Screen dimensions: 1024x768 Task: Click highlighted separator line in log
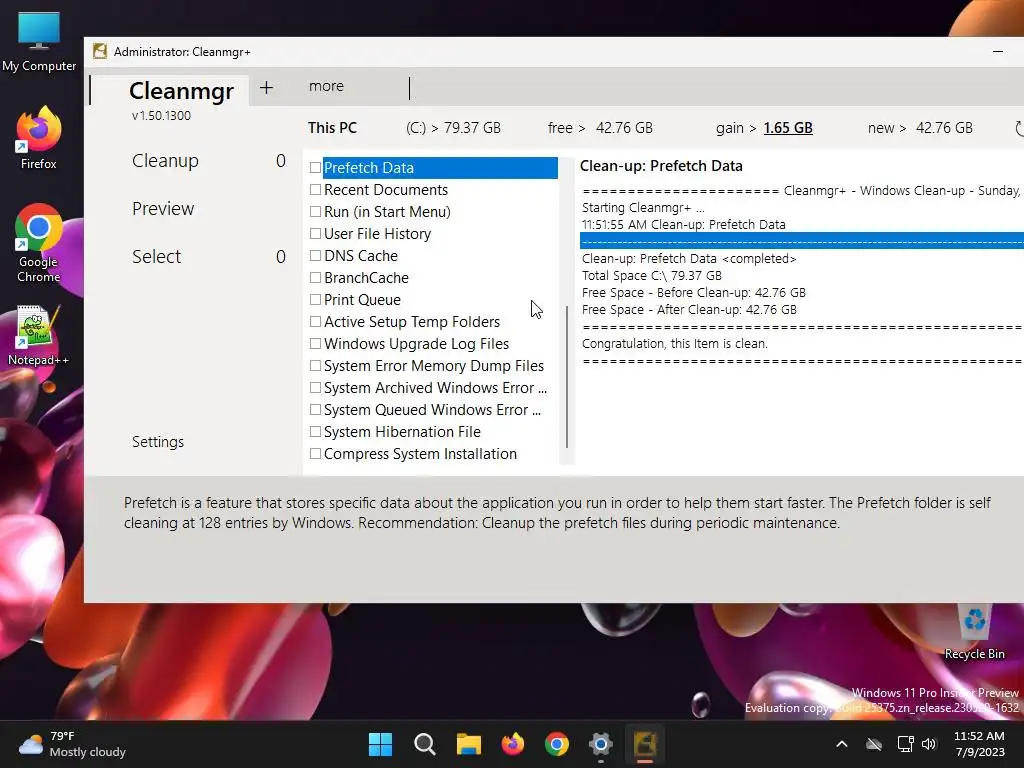[802, 241]
